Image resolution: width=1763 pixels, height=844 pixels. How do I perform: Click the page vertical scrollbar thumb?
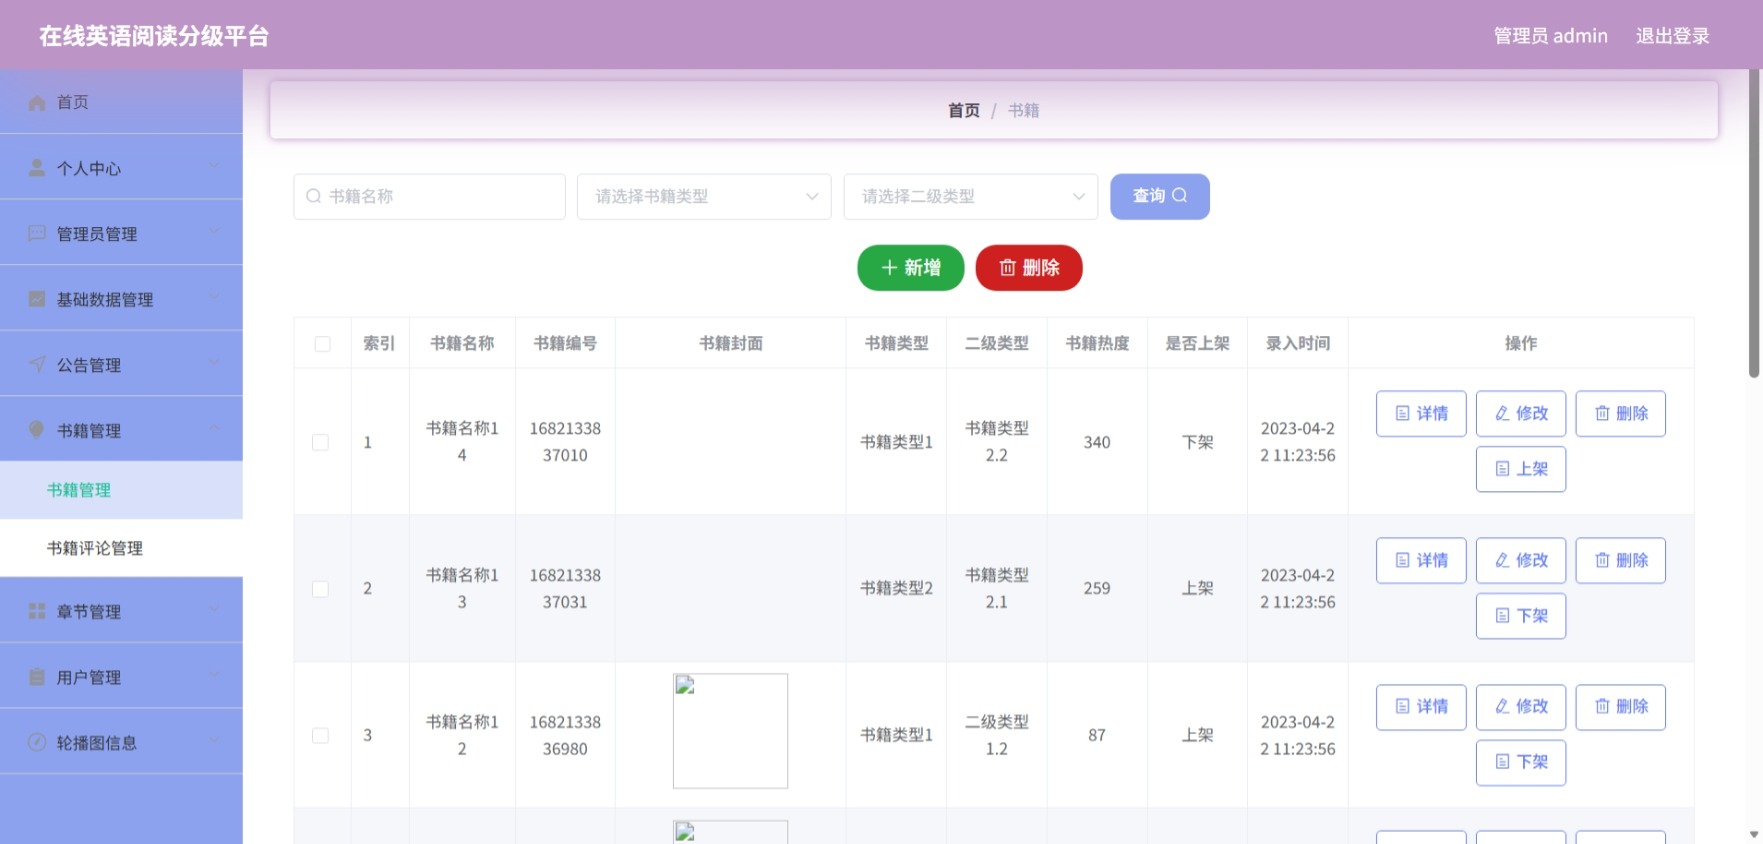1754,225
